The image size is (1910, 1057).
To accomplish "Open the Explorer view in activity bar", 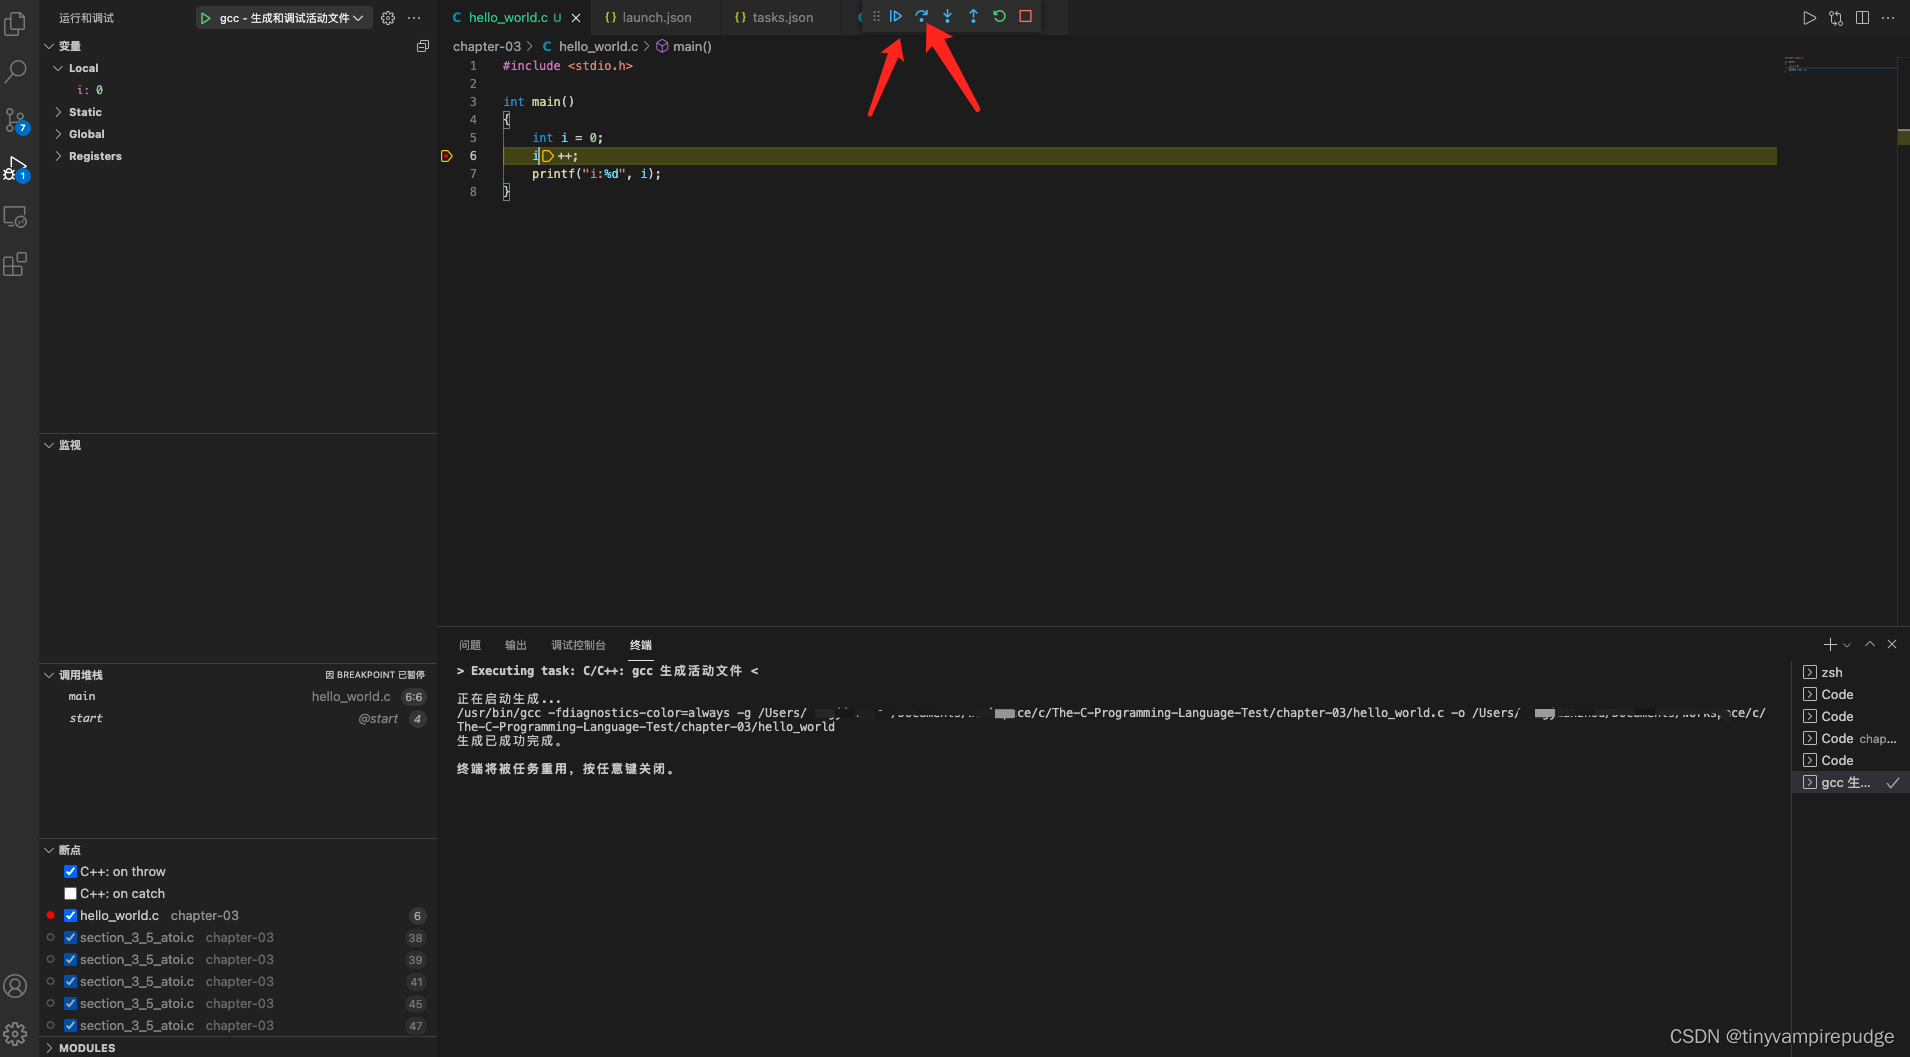I will 16,23.
